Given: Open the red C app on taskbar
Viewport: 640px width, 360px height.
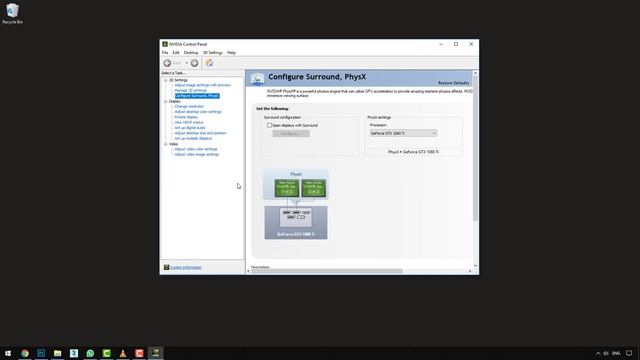Looking at the screenshot, I should point(139,353).
